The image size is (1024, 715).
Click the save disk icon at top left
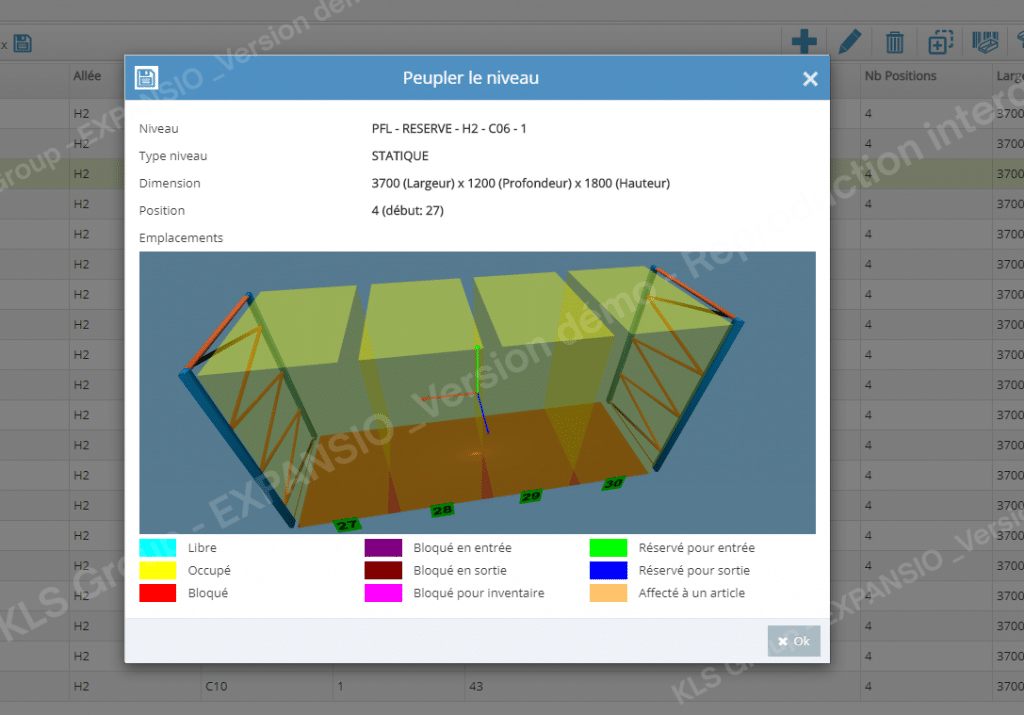pyautogui.click(x=23, y=44)
